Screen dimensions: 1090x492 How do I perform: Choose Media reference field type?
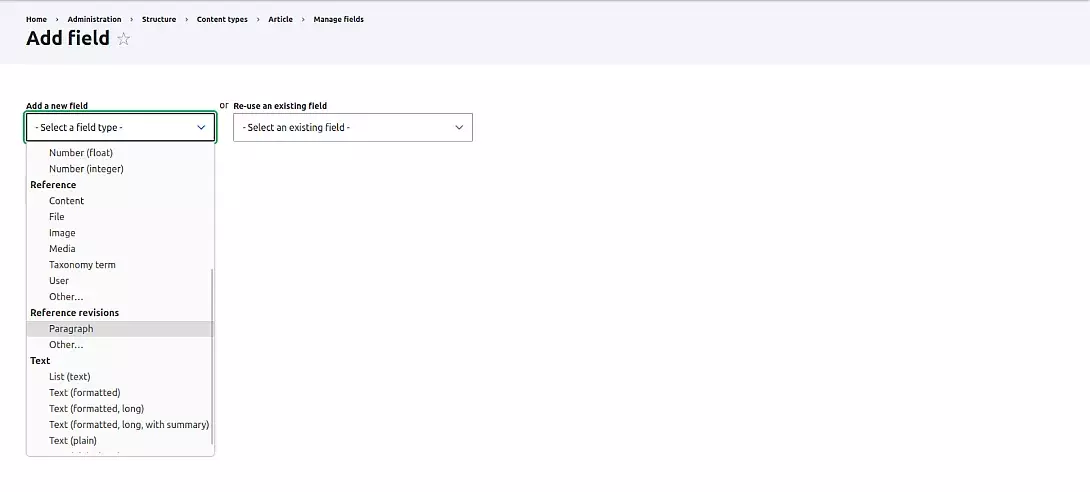click(x=62, y=249)
